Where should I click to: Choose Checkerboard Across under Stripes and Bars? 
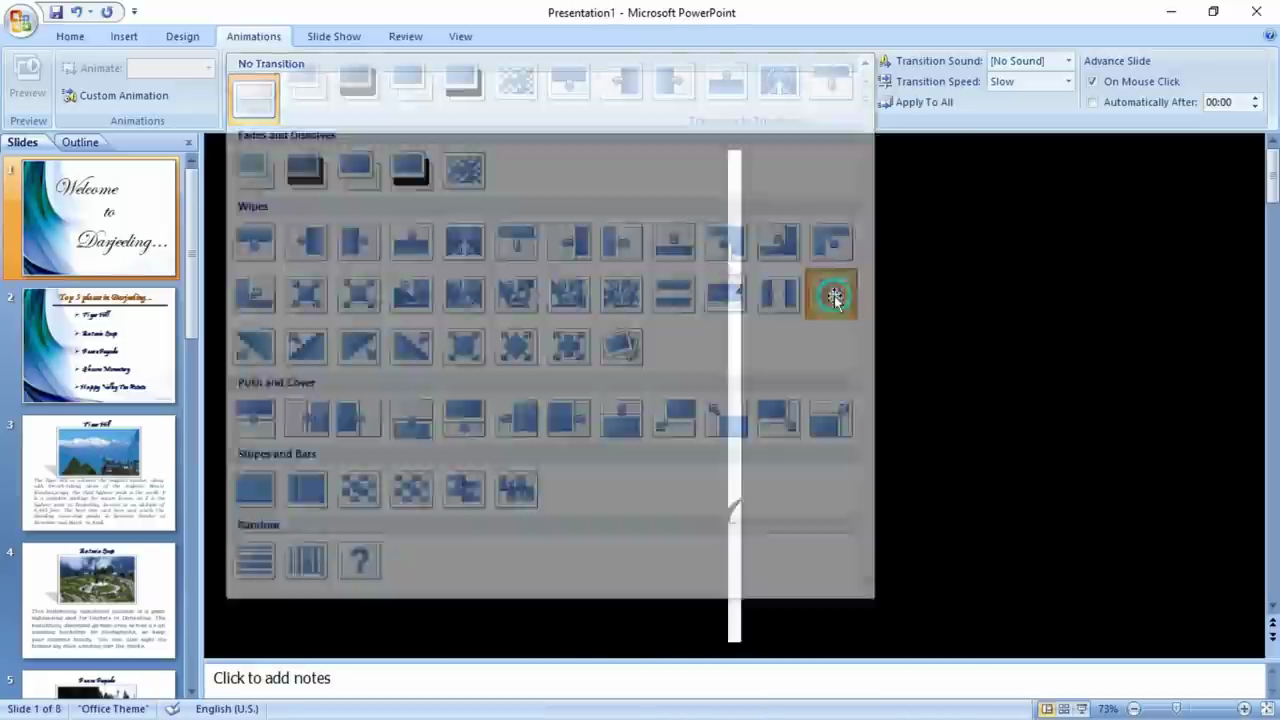(x=360, y=490)
